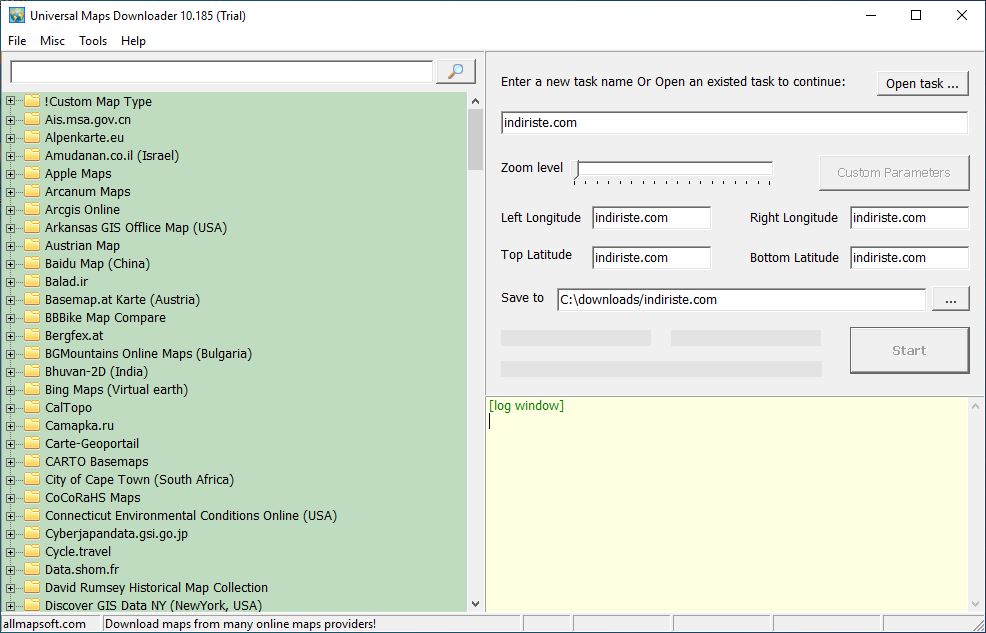Minimize the Universal Maps Downloader window

pos(871,16)
